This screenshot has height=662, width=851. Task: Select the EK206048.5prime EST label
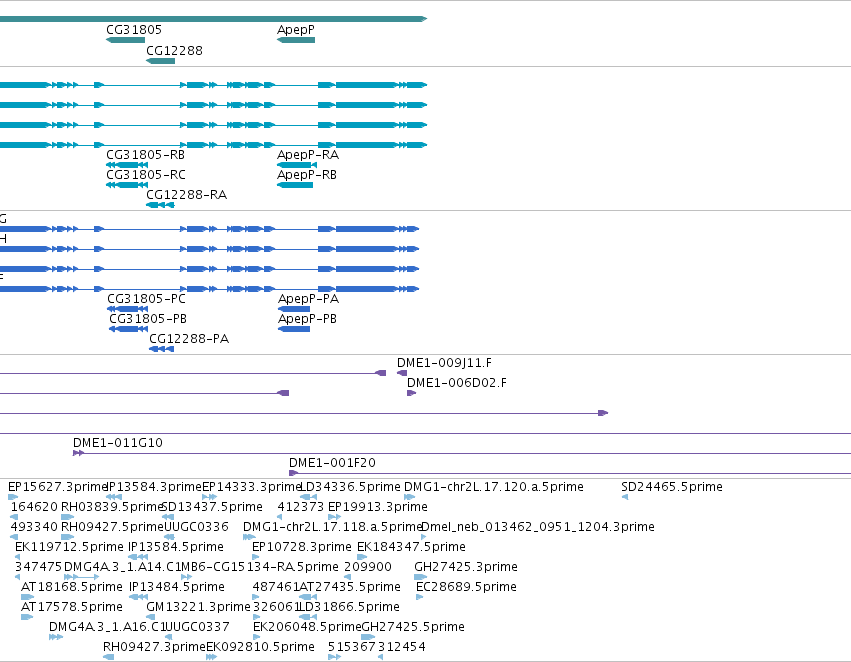pyautogui.click(x=307, y=627)
